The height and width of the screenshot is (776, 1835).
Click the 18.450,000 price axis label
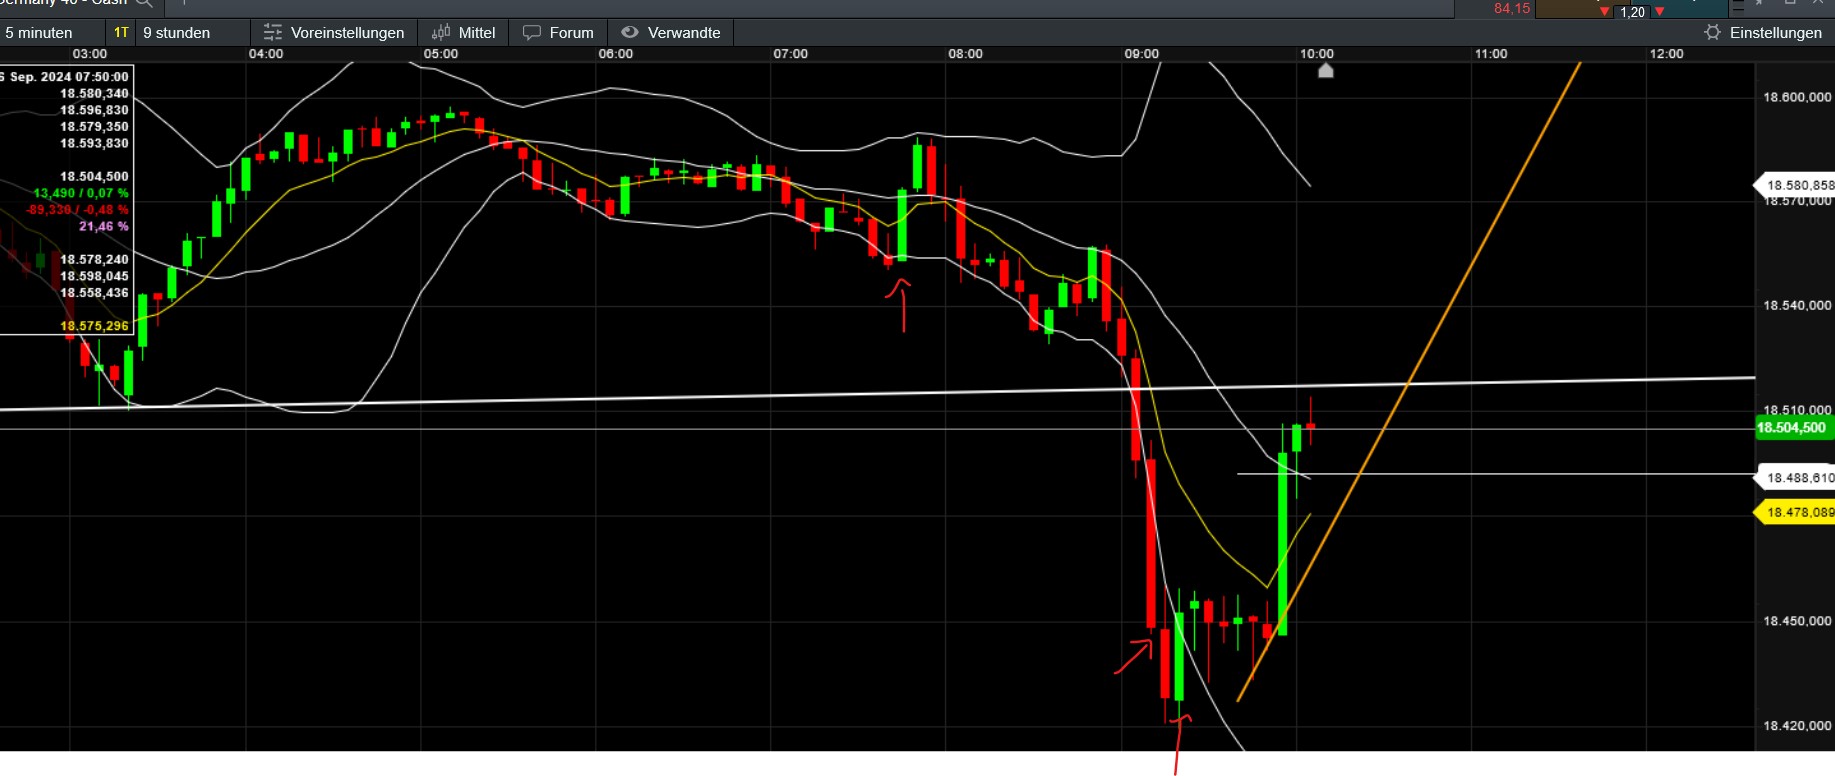click(x=1797, y=621)
